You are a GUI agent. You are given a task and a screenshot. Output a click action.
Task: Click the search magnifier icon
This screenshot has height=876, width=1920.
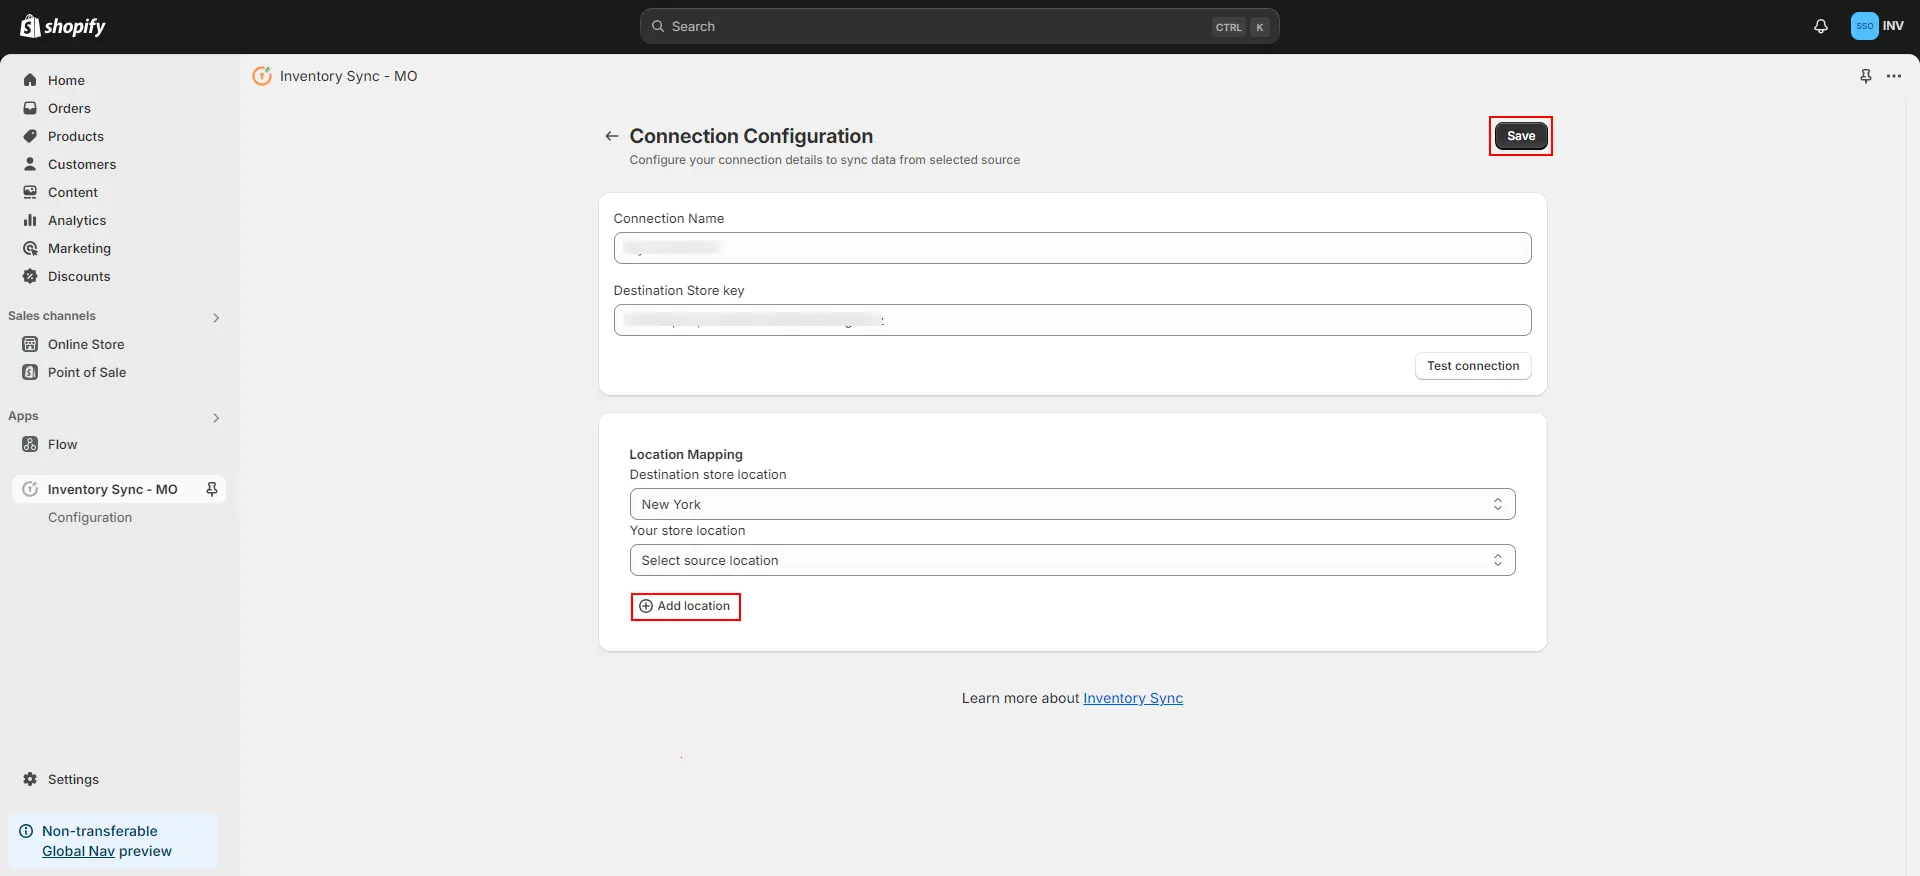(658, 26)
